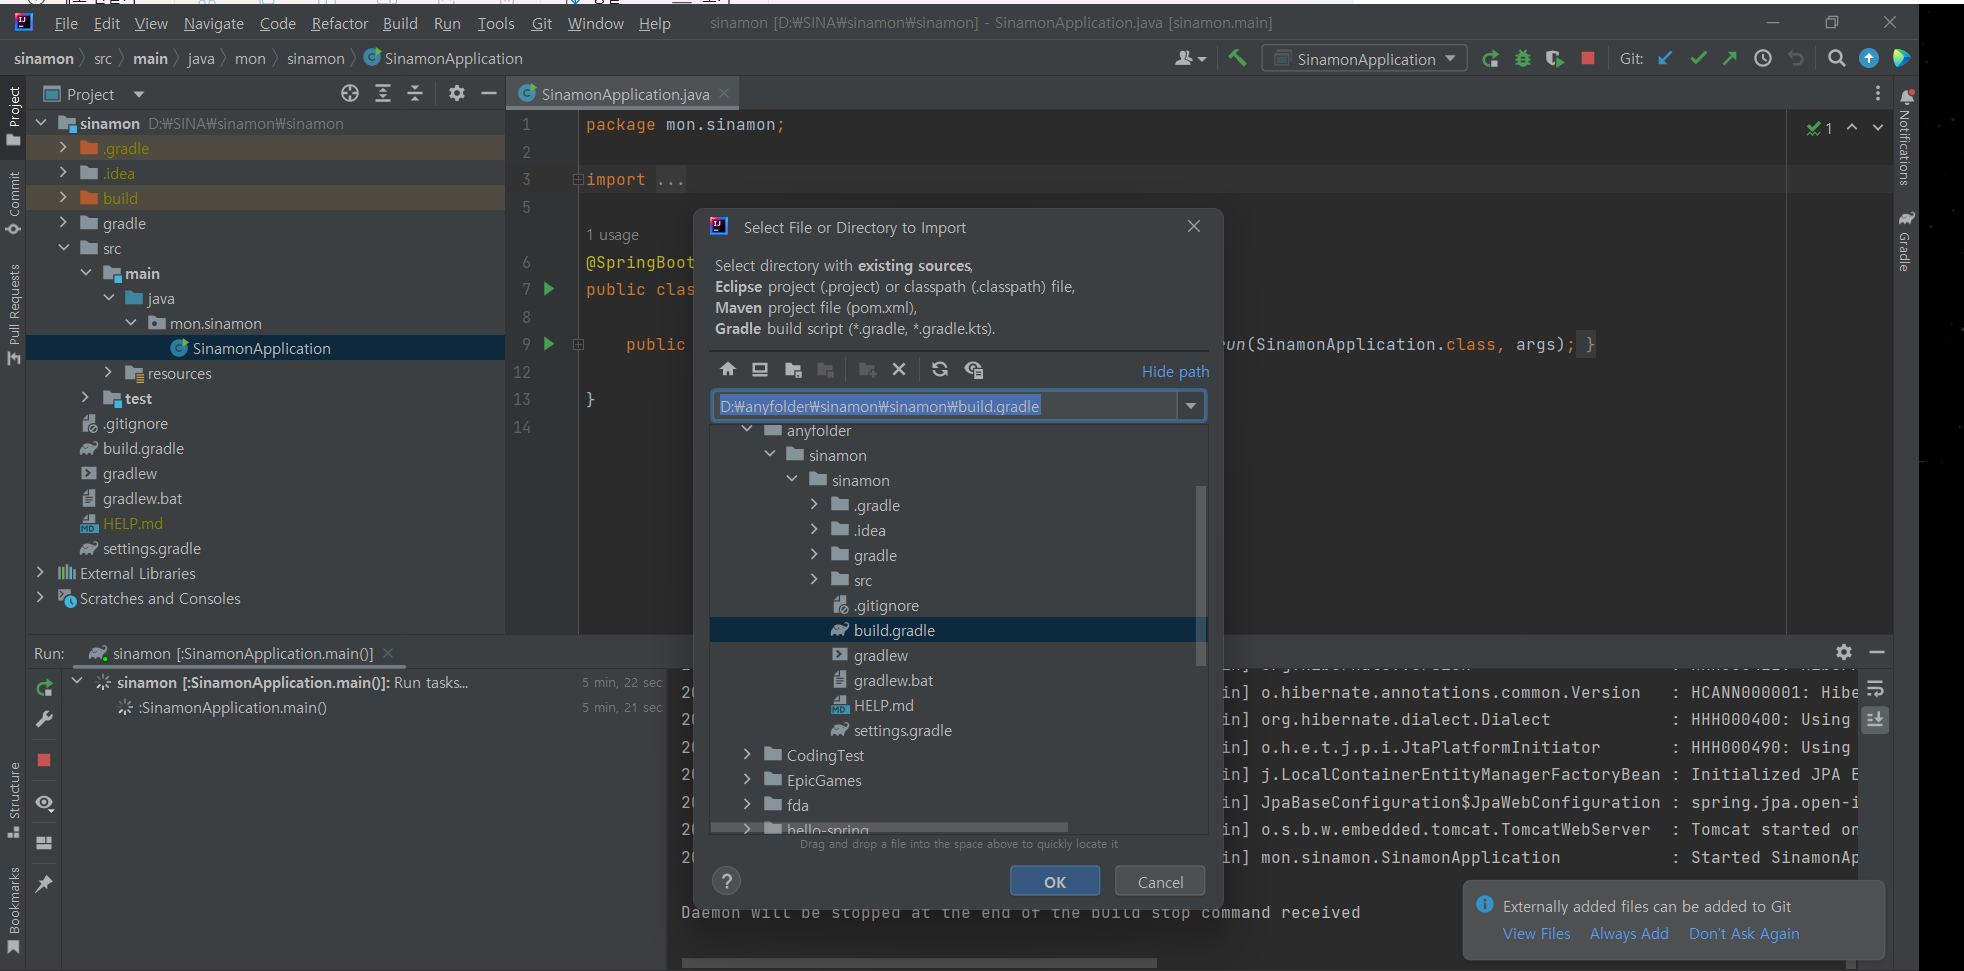This screenshot has height=971, width=1964.
Task: Click the Run SinamonApplication rerun icon in toolbar
Action: (1490, 59)
